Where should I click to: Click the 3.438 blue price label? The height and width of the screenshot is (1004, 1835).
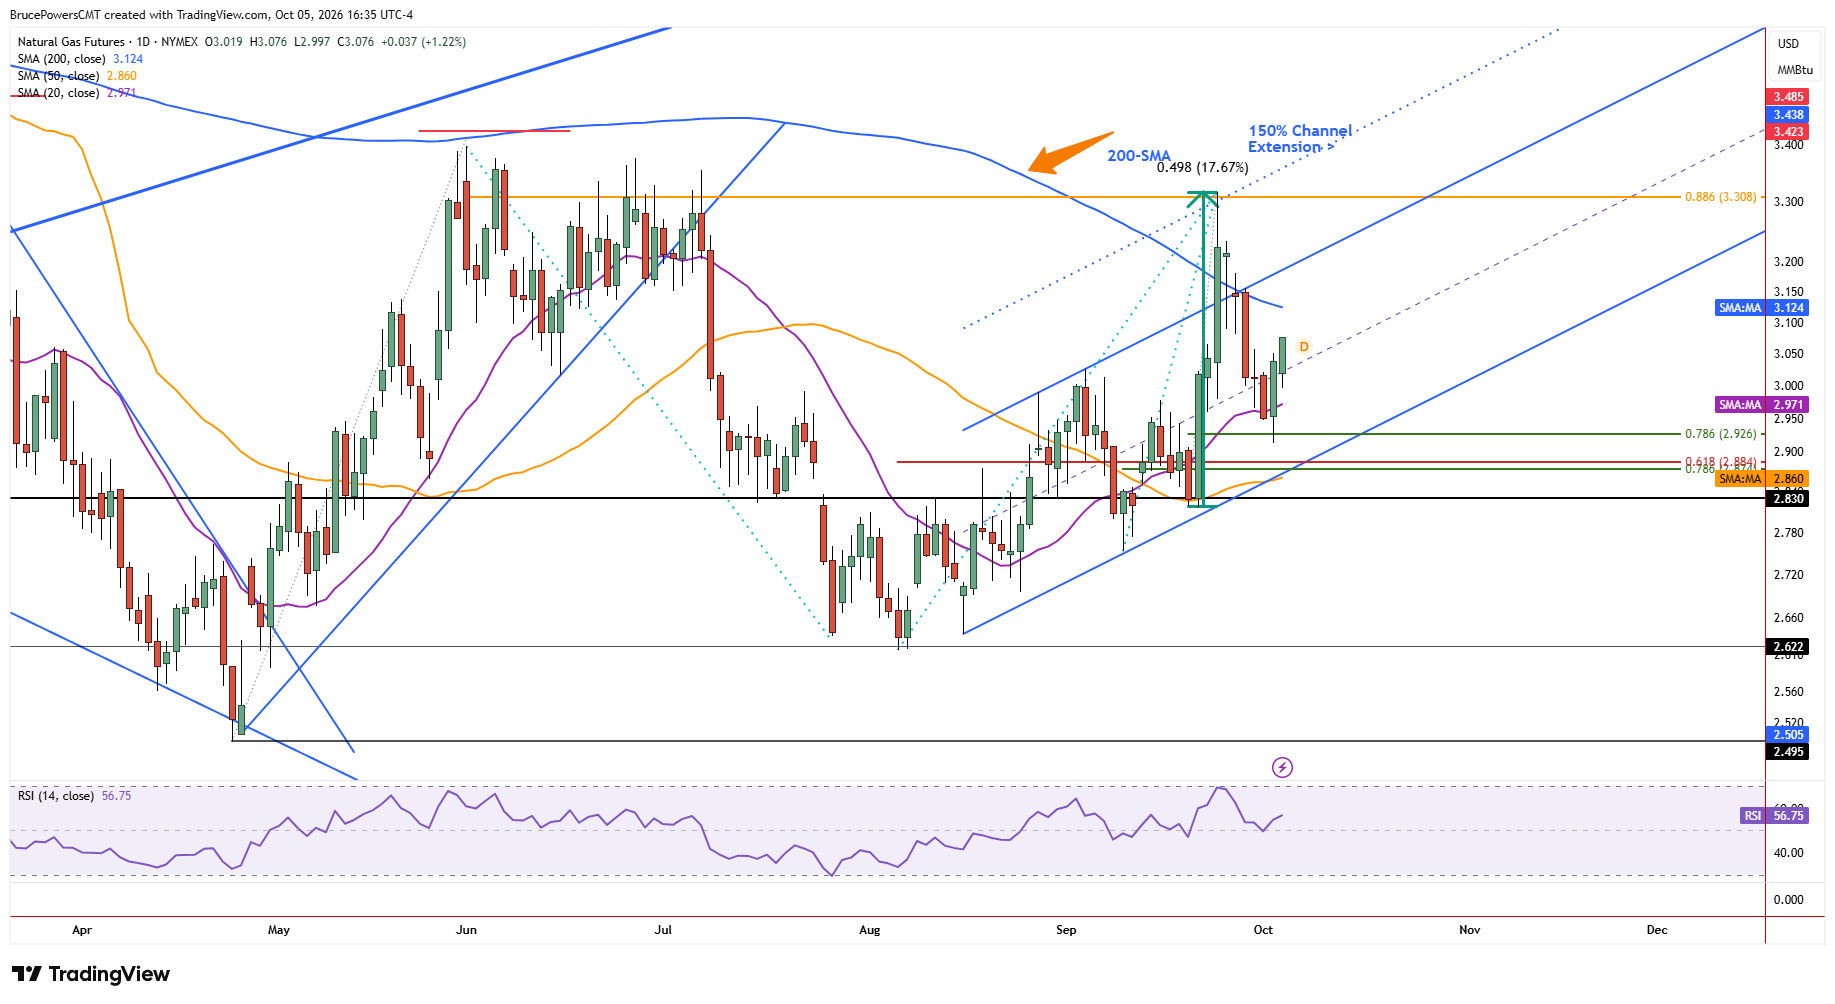pyautogui.click(x=1788, y=115)
